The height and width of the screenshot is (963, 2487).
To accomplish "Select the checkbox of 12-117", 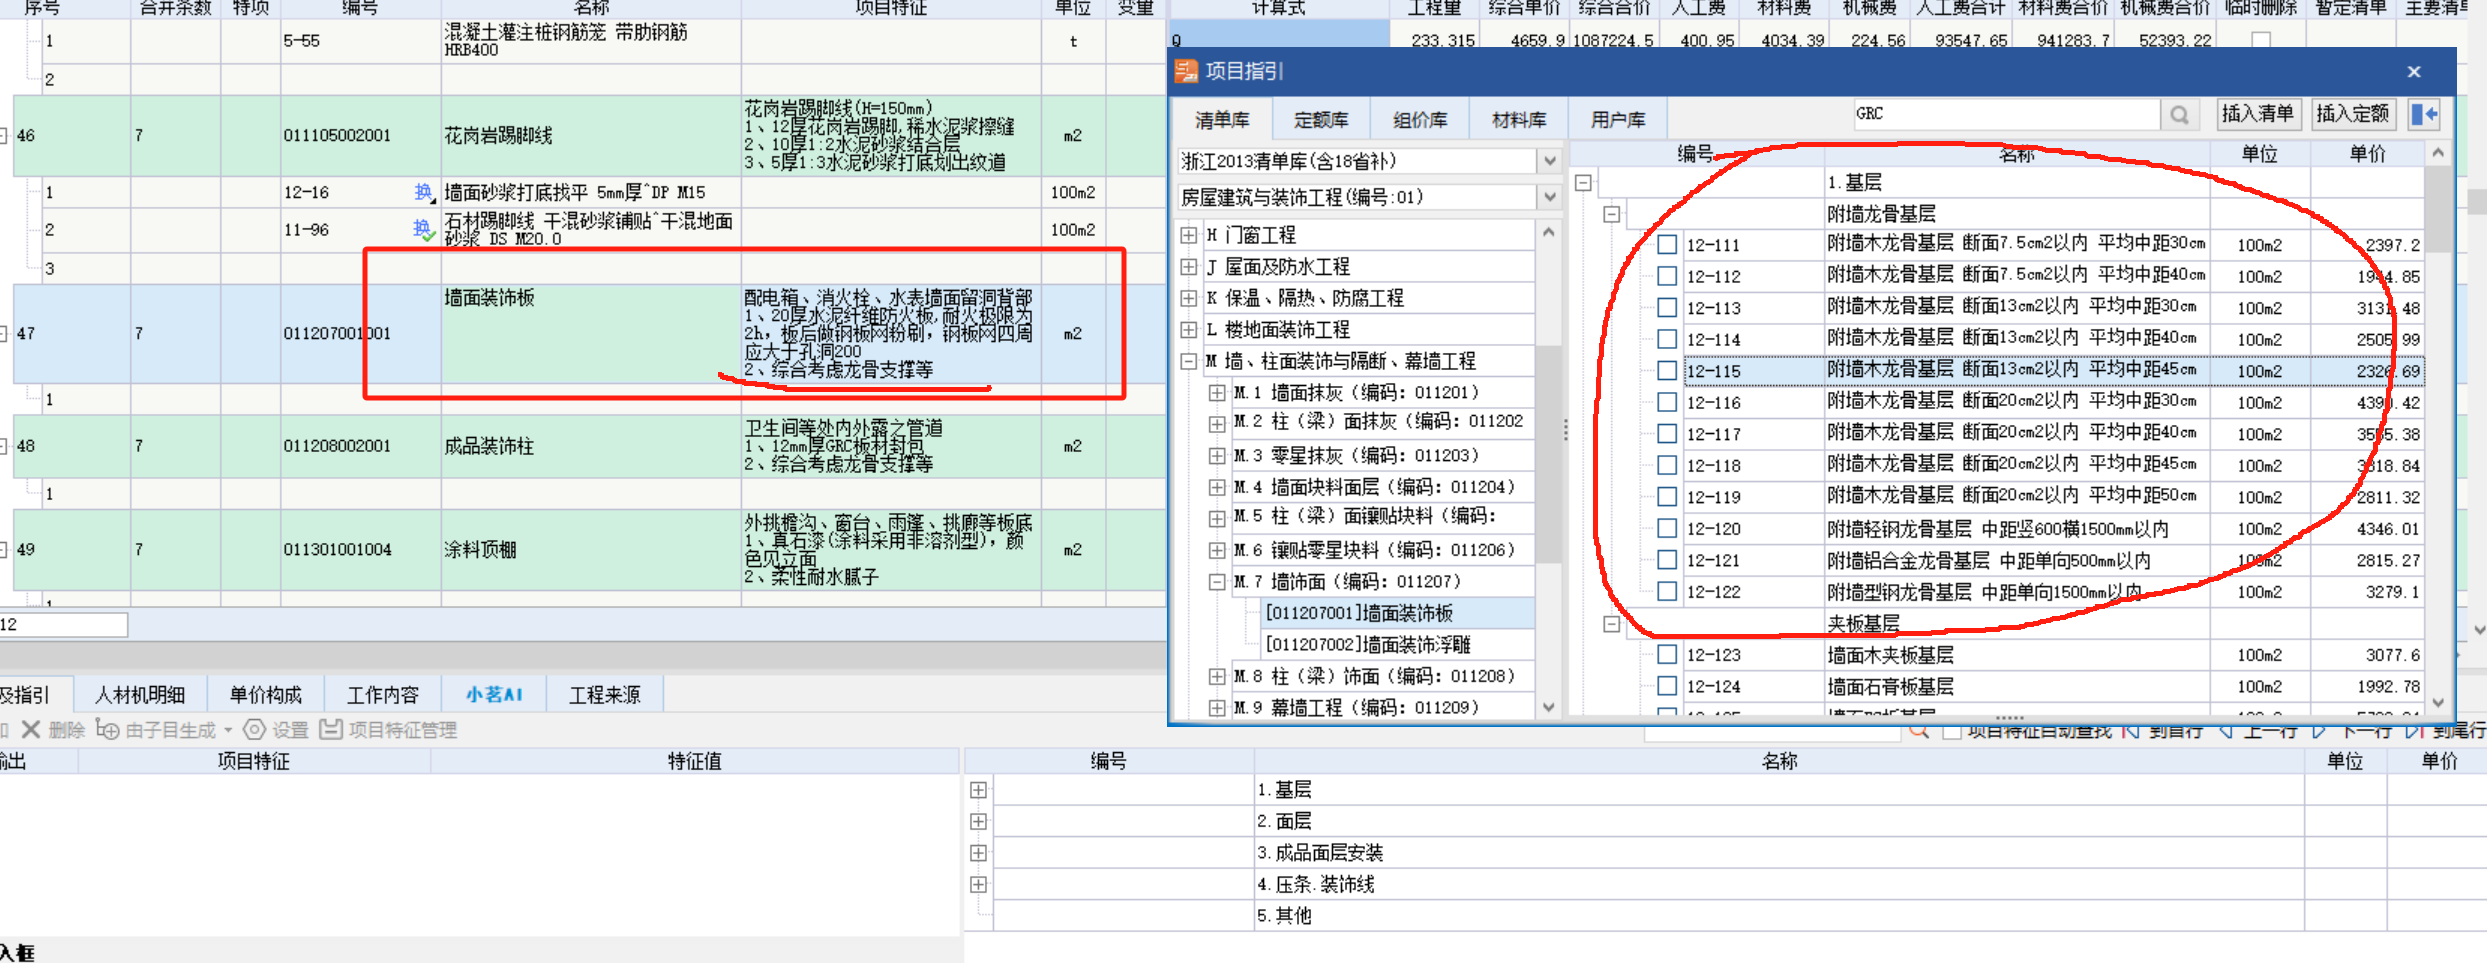I will [1667, 434].
